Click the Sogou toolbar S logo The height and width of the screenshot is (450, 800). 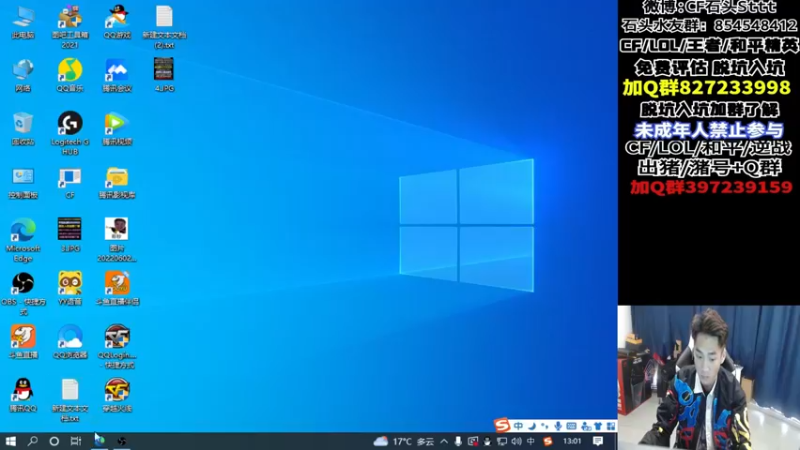coord(502,424)
